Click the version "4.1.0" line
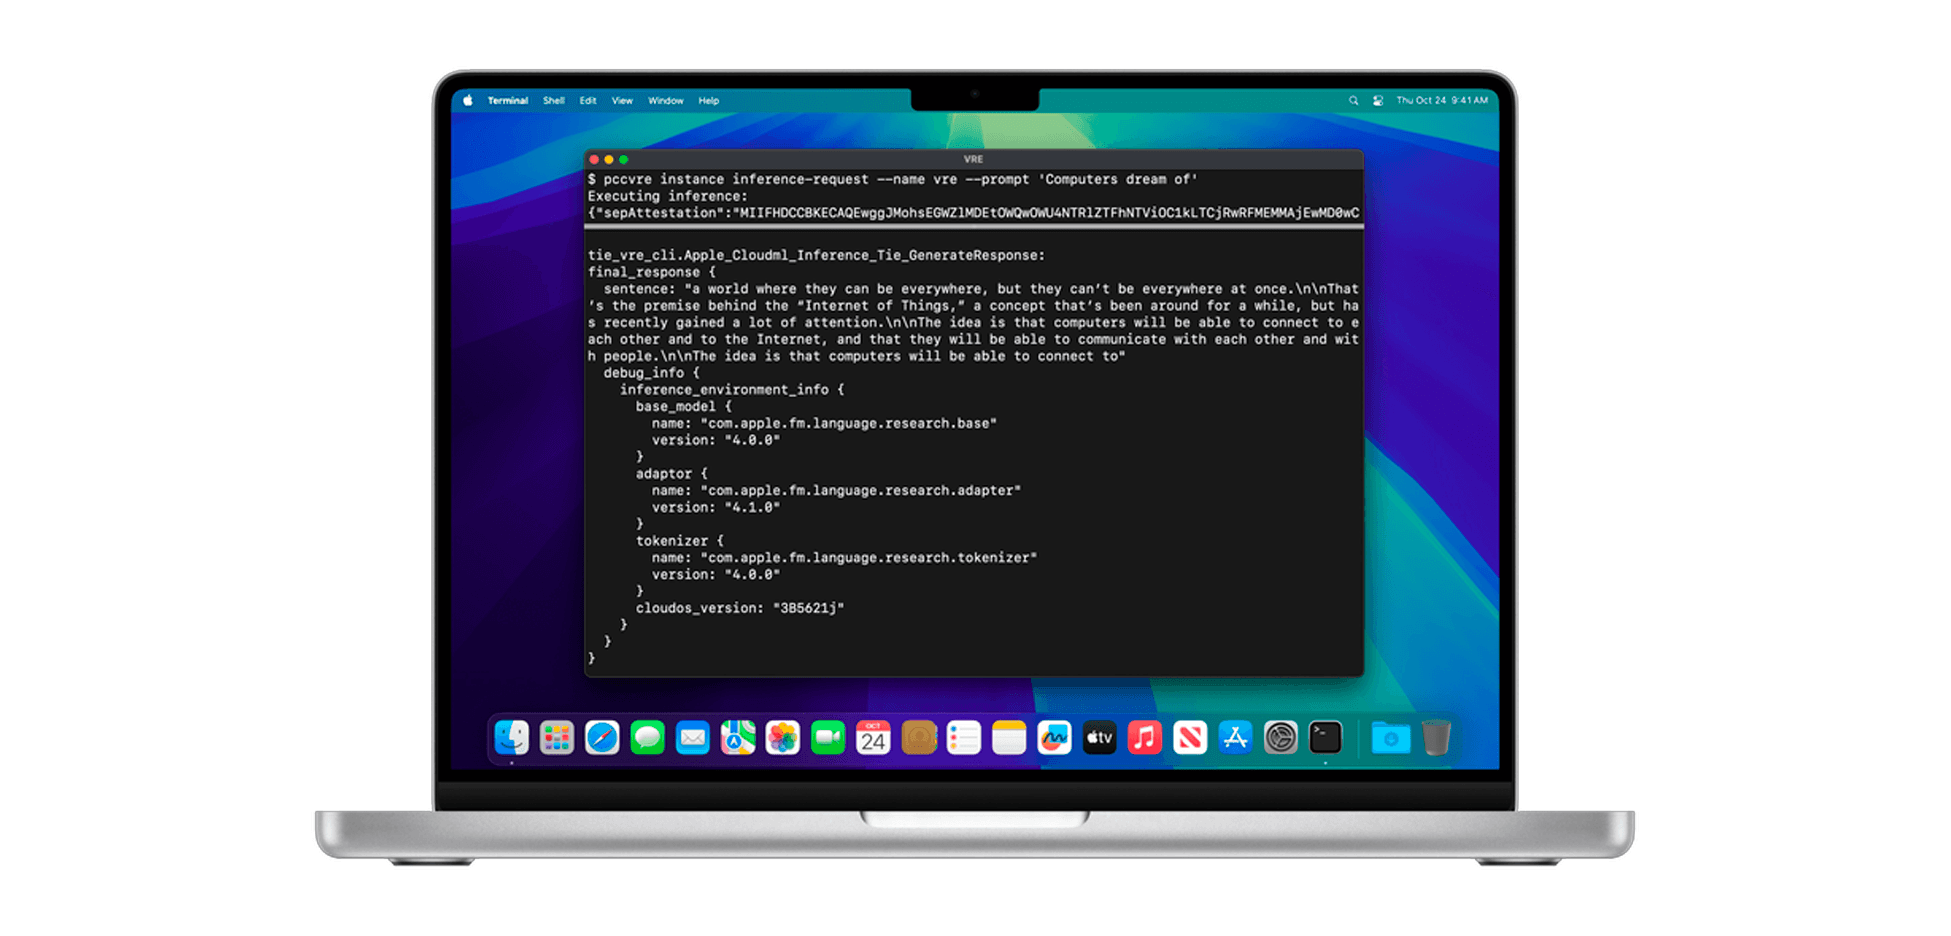The height and width of the screenshot is (936, 1951). click(716, 508)
